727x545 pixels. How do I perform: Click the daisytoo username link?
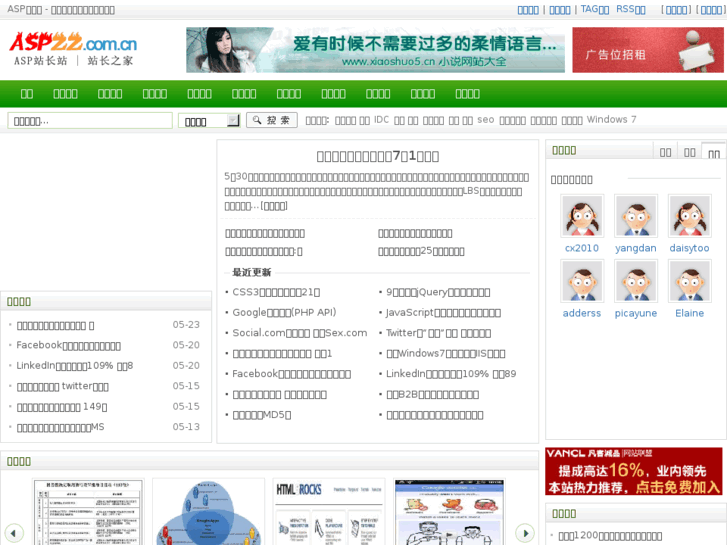tap(689, 248)
